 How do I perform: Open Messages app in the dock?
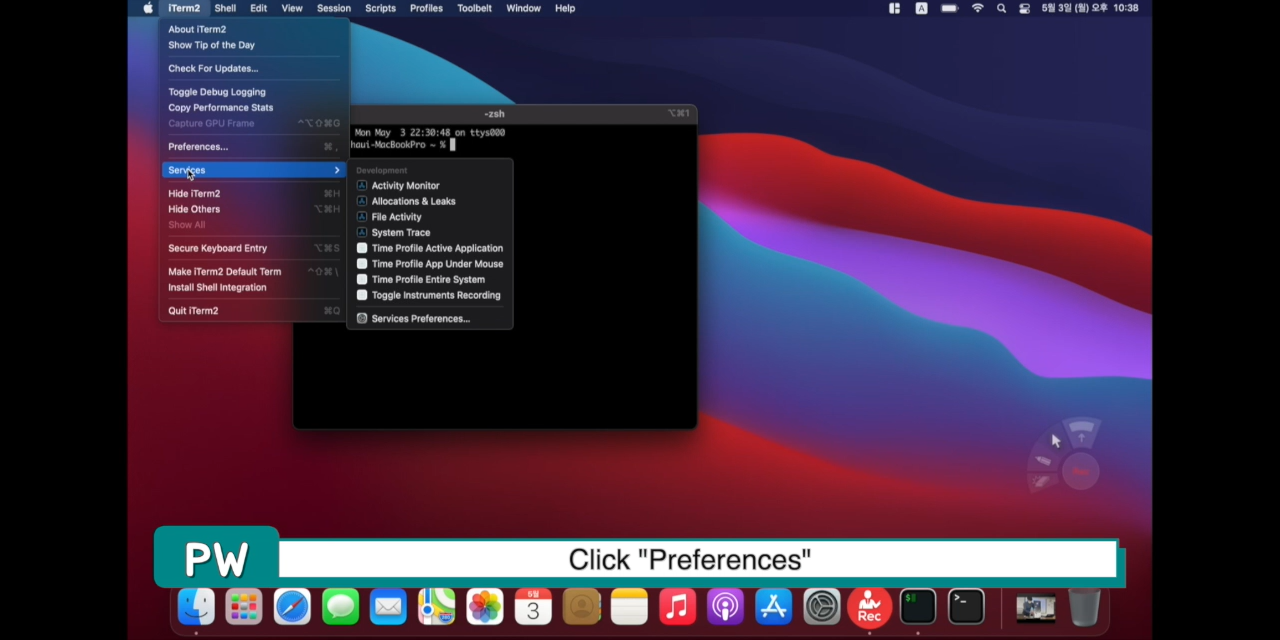[x=340, y=606]
